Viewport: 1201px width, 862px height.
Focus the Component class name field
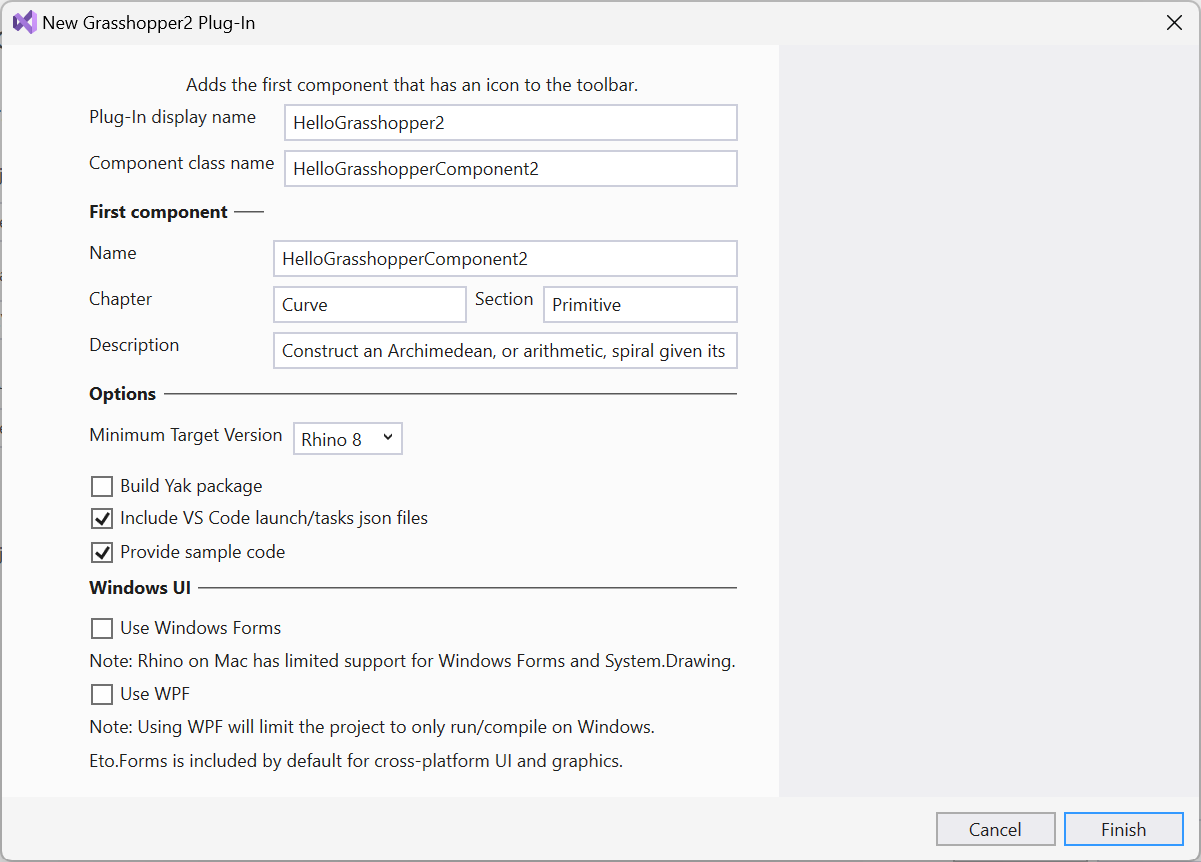[x=511, y=169]
